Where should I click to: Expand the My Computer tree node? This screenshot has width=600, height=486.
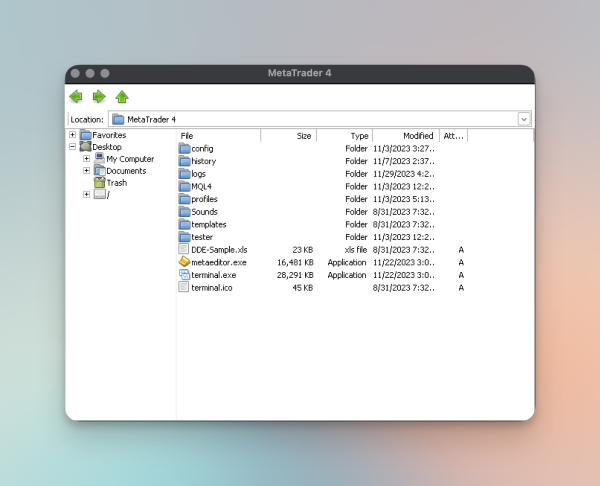tap(86, 158)
